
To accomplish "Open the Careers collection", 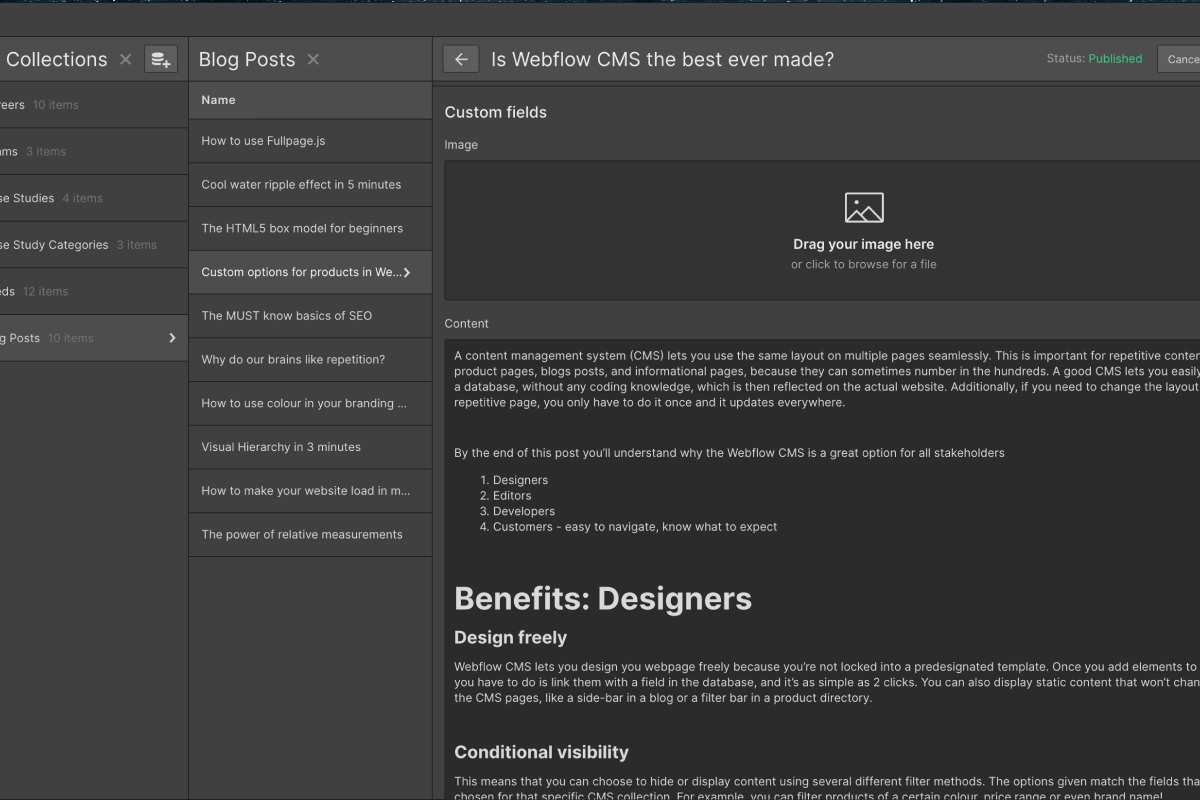I will click(x=94, y=105).
